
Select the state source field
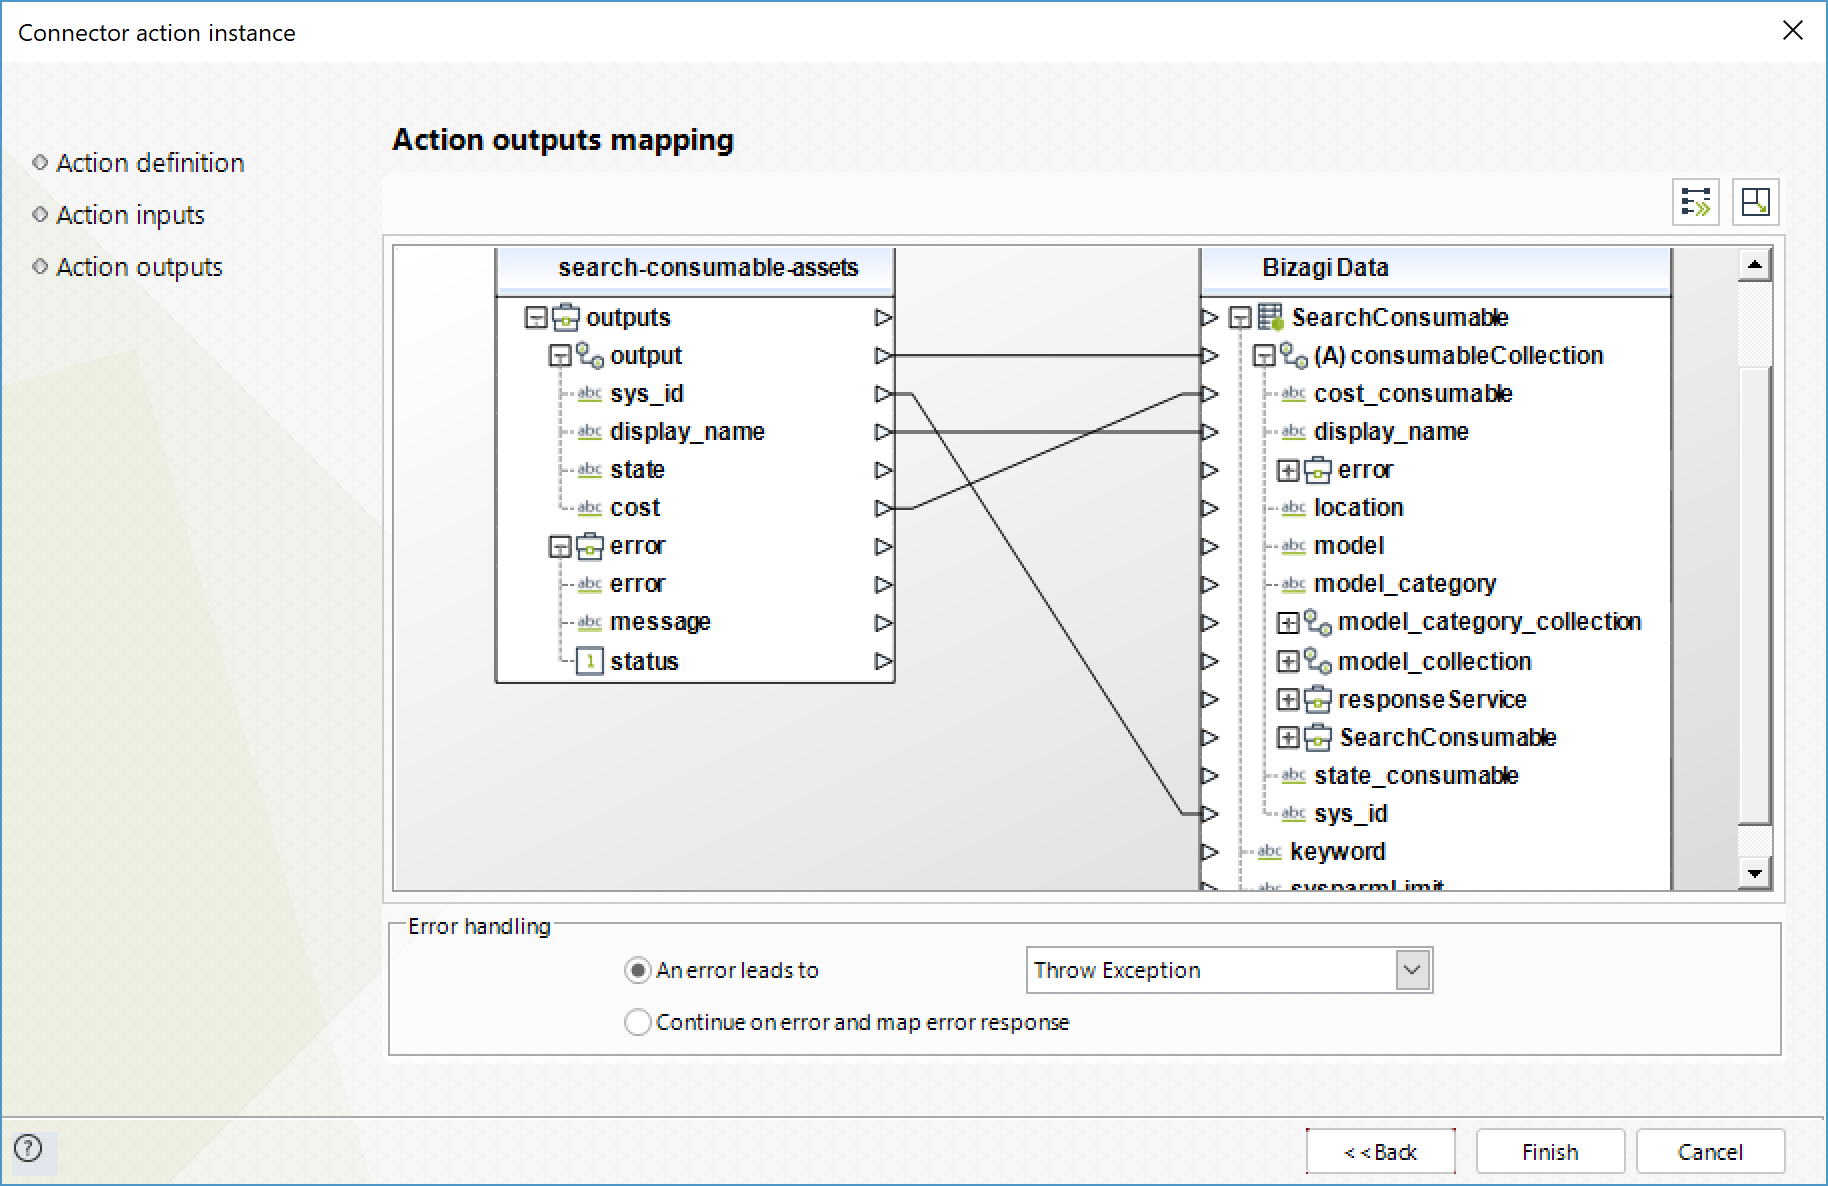coord(637,470)
